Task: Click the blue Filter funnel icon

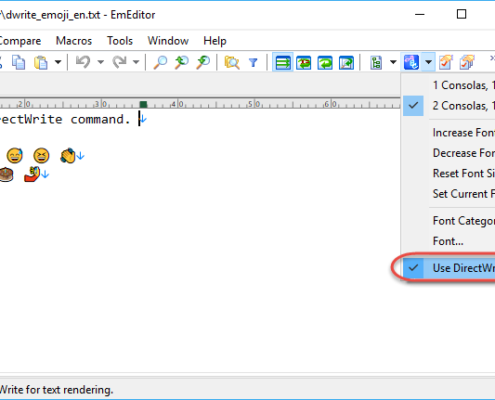Action: (x=253, y=62)
